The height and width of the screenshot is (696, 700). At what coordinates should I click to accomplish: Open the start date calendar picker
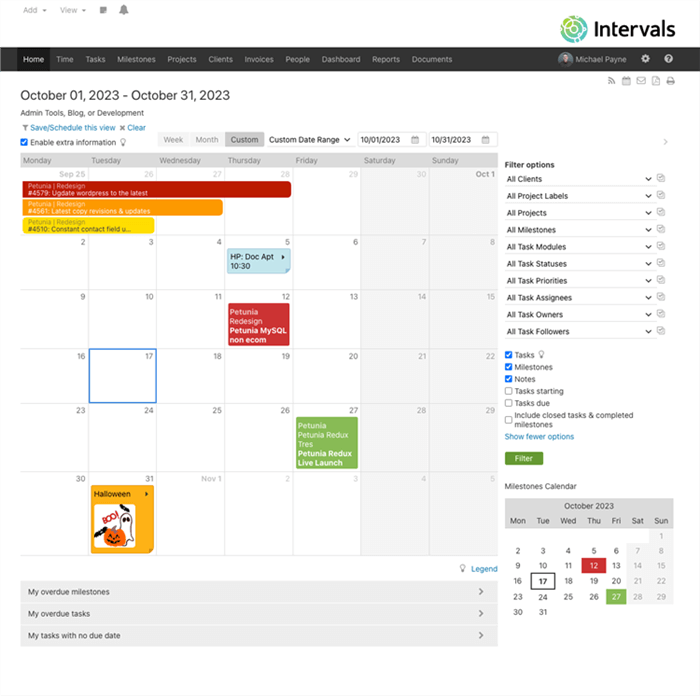[x=415, y=140]
